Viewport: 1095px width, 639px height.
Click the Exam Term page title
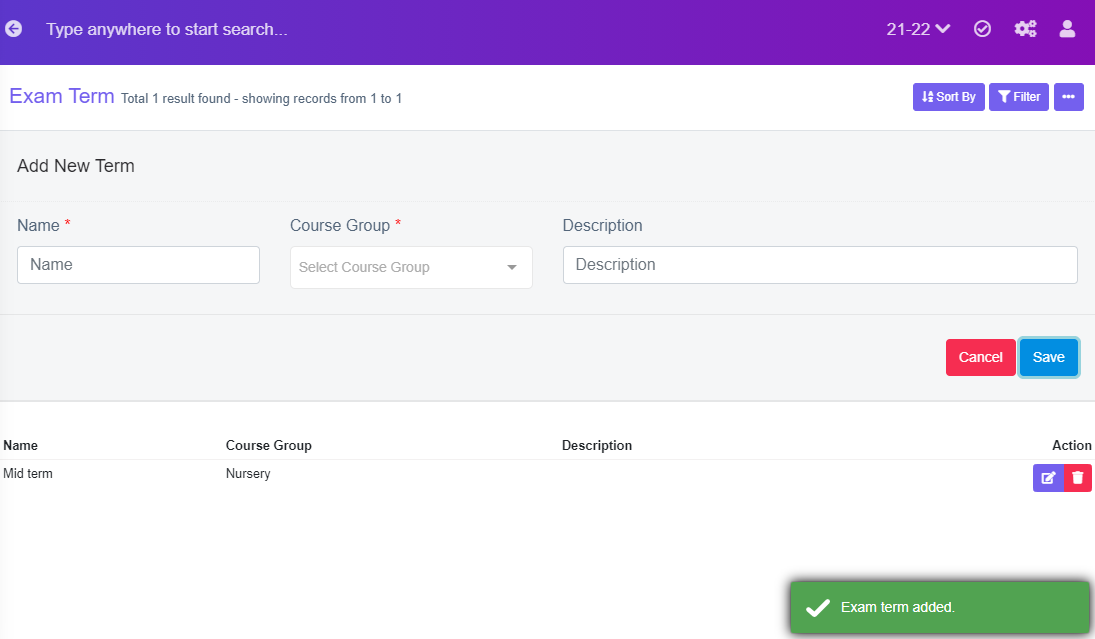pos(61,96)
